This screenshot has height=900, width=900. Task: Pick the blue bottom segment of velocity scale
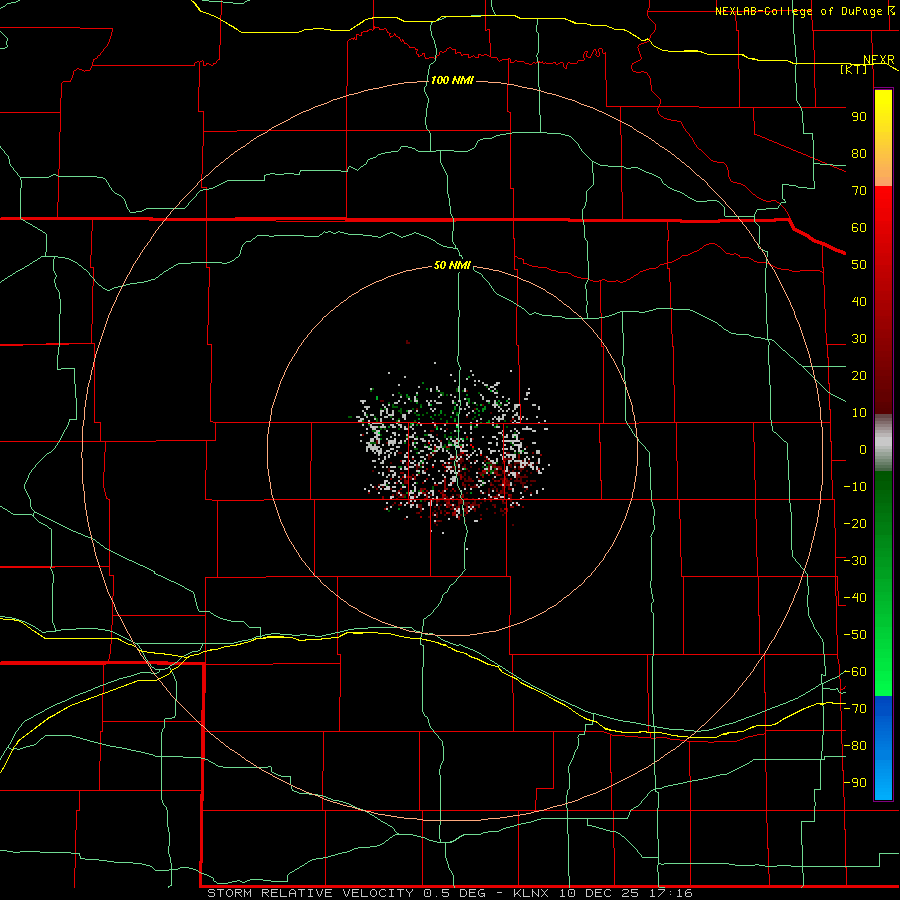click(x=883, y=748)
